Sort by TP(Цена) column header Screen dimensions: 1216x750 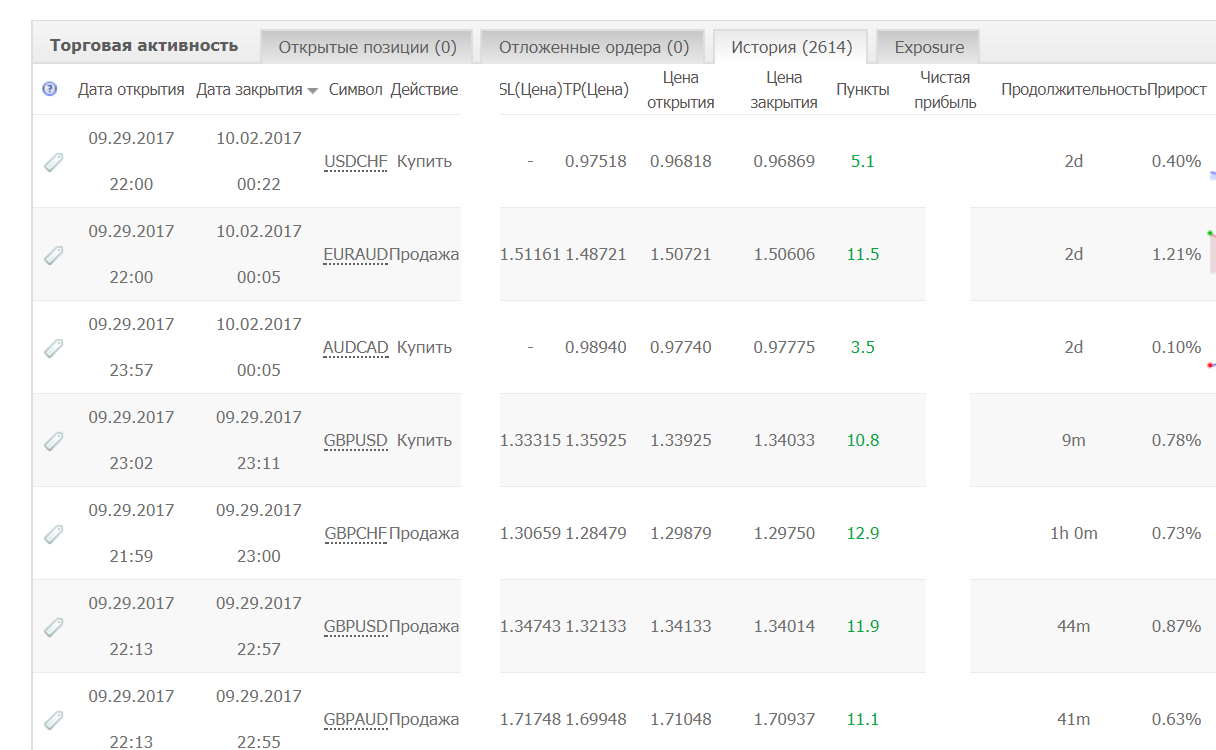pyautogui.click(x=596, y=89)
